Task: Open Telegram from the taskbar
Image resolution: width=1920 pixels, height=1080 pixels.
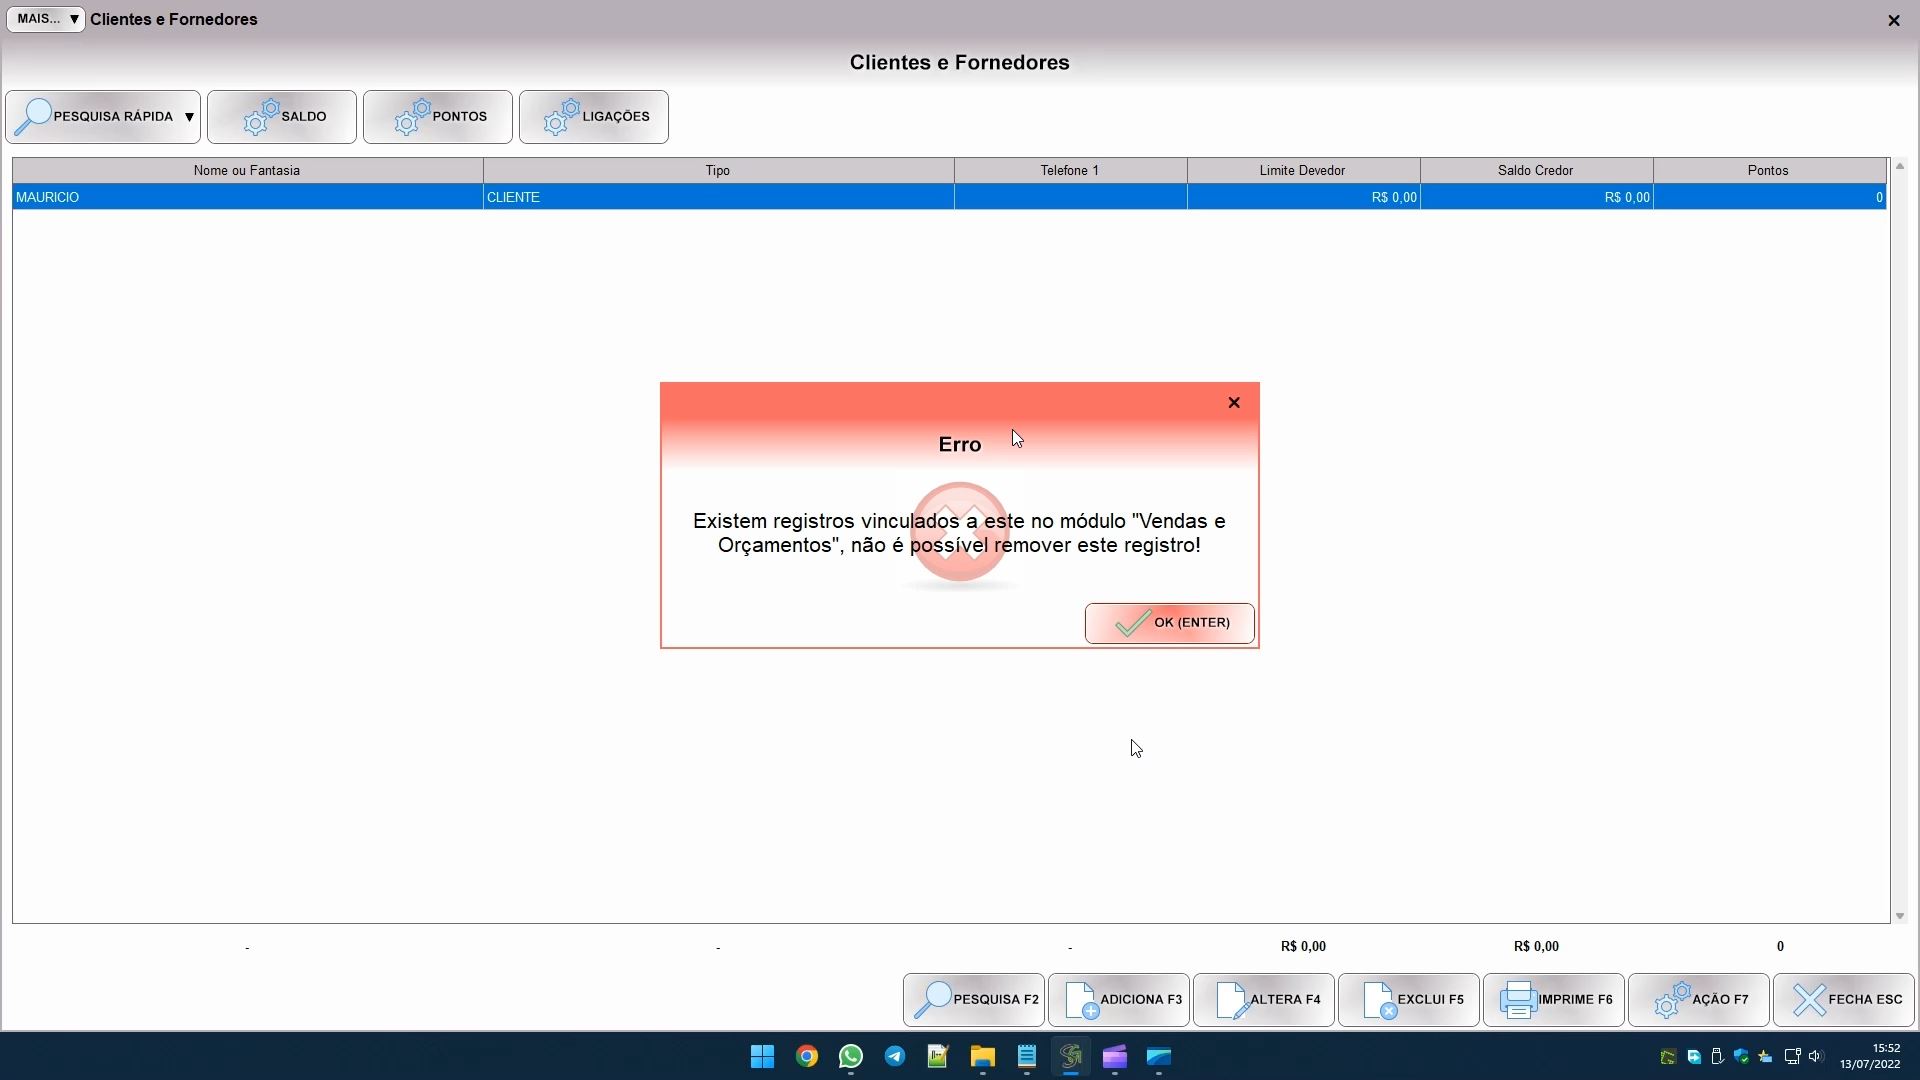Action: click(x=895, y=1057)
